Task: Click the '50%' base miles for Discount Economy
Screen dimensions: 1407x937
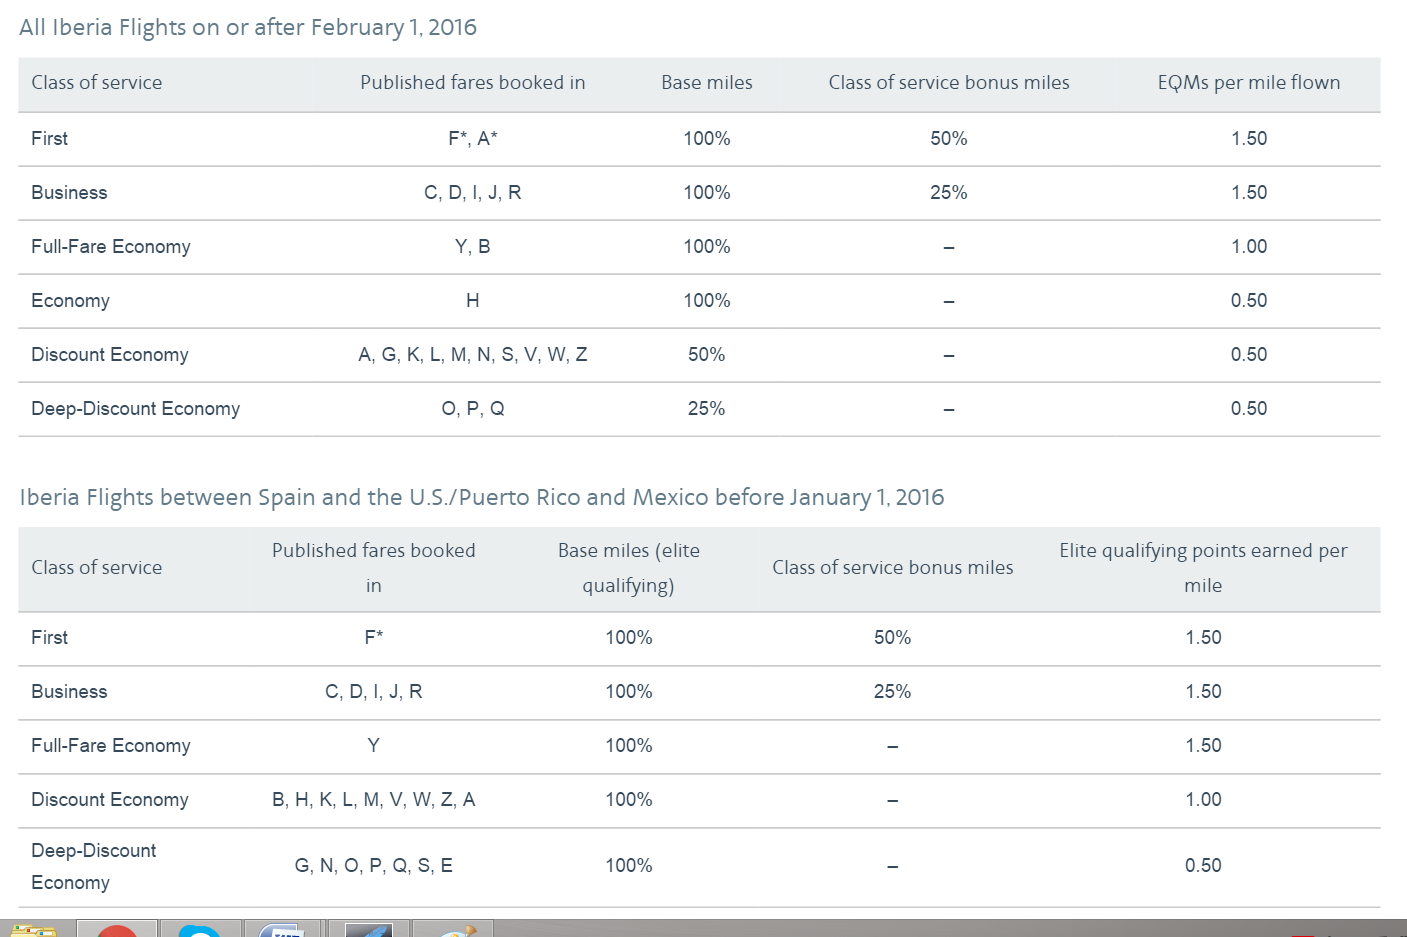Action: 707,355
